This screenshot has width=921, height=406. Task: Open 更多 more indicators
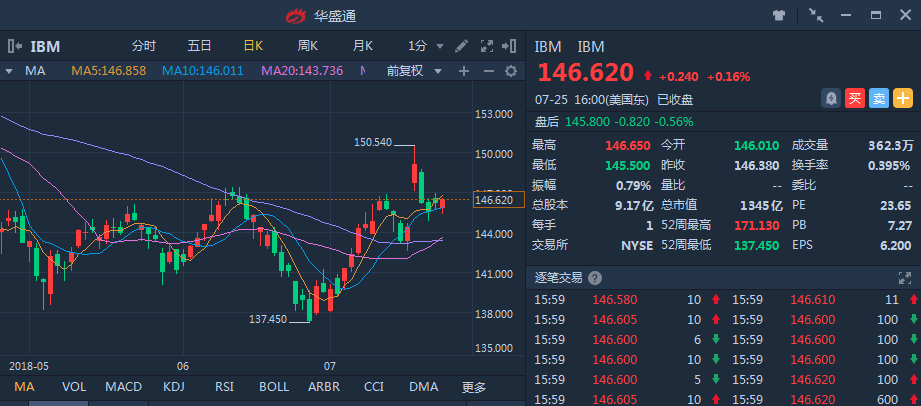(474, 387)
